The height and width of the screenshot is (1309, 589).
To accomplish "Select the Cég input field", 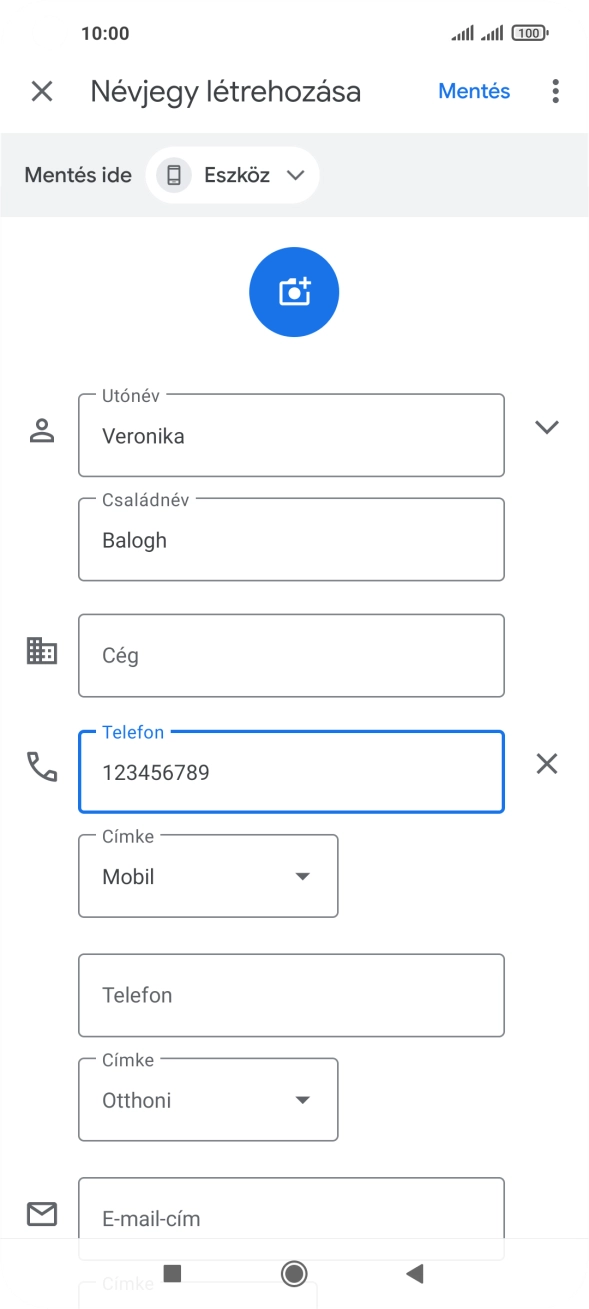I will (291, 655).
